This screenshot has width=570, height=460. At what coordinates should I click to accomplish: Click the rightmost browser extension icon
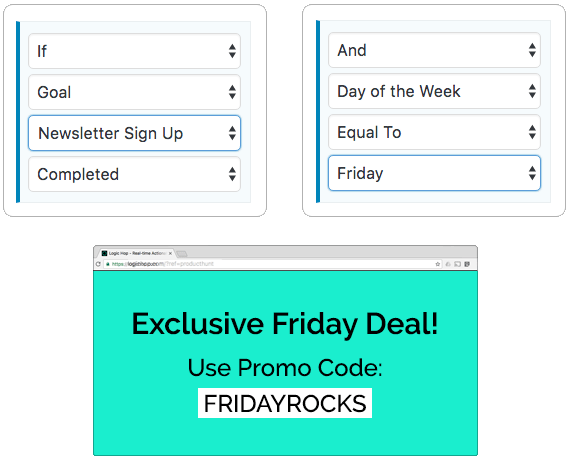[x=467, y=264]
